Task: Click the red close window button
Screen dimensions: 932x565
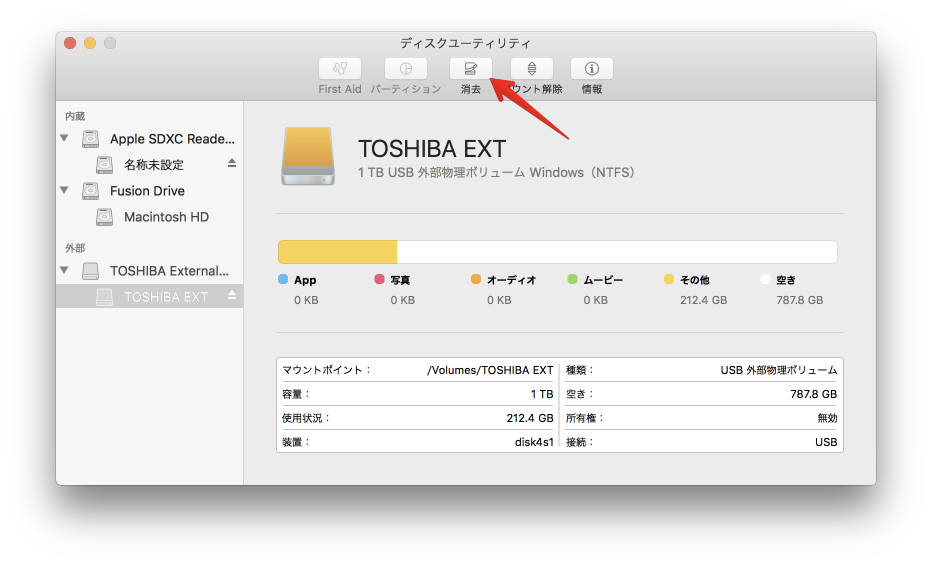Action: 70,43
